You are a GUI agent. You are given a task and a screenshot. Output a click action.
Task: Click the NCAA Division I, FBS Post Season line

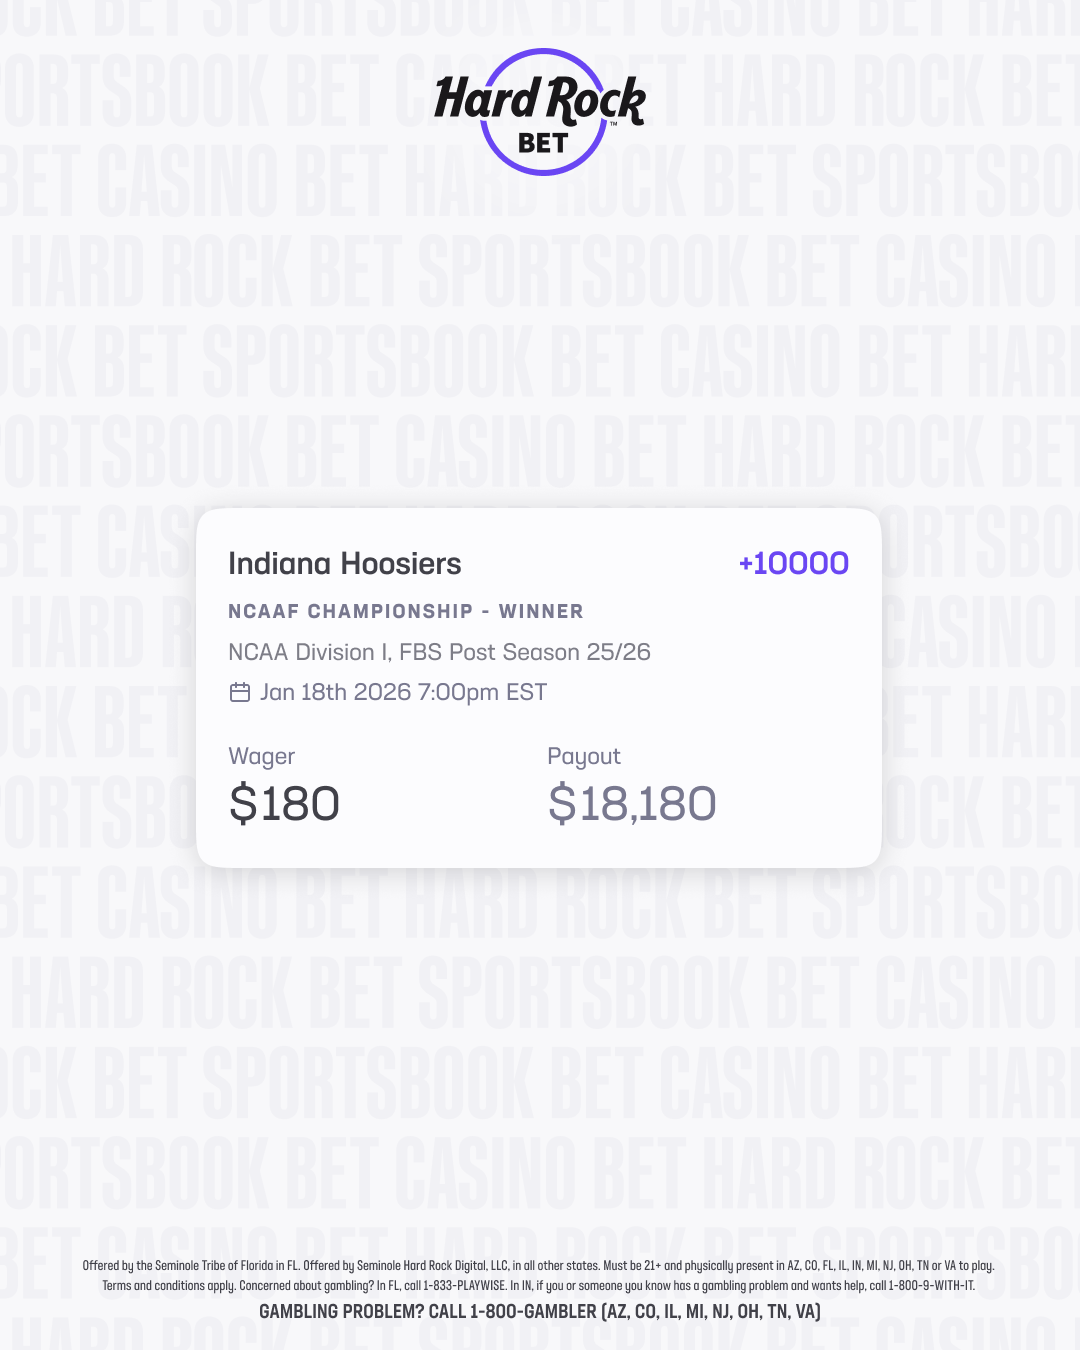click(439, 652)
